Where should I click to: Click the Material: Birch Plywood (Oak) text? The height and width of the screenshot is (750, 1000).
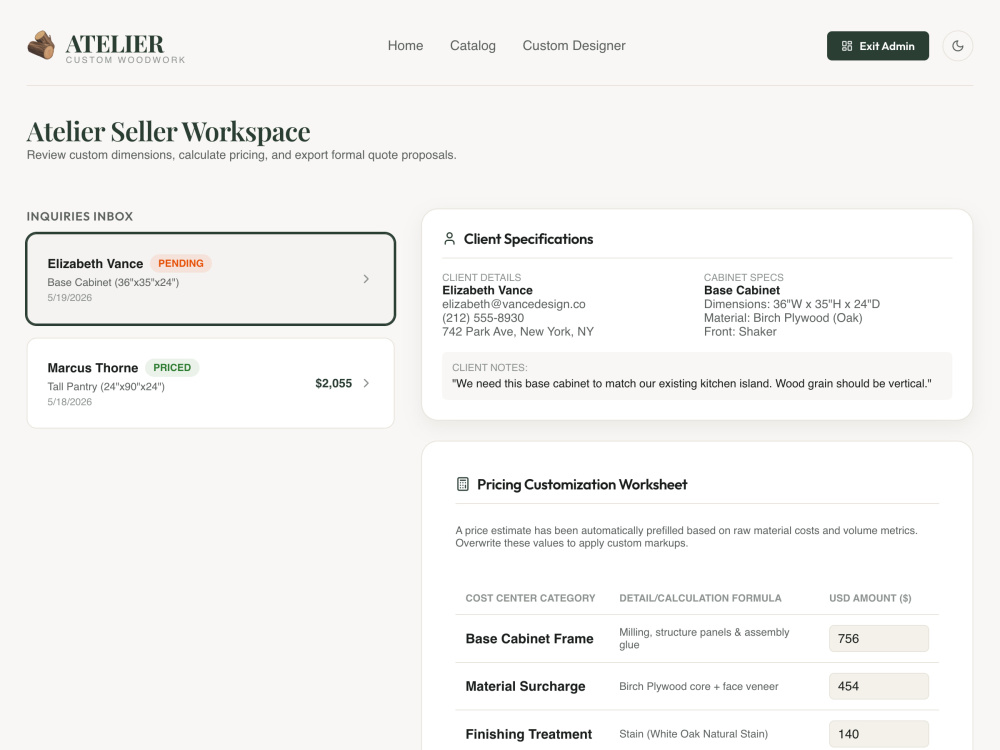783,318
